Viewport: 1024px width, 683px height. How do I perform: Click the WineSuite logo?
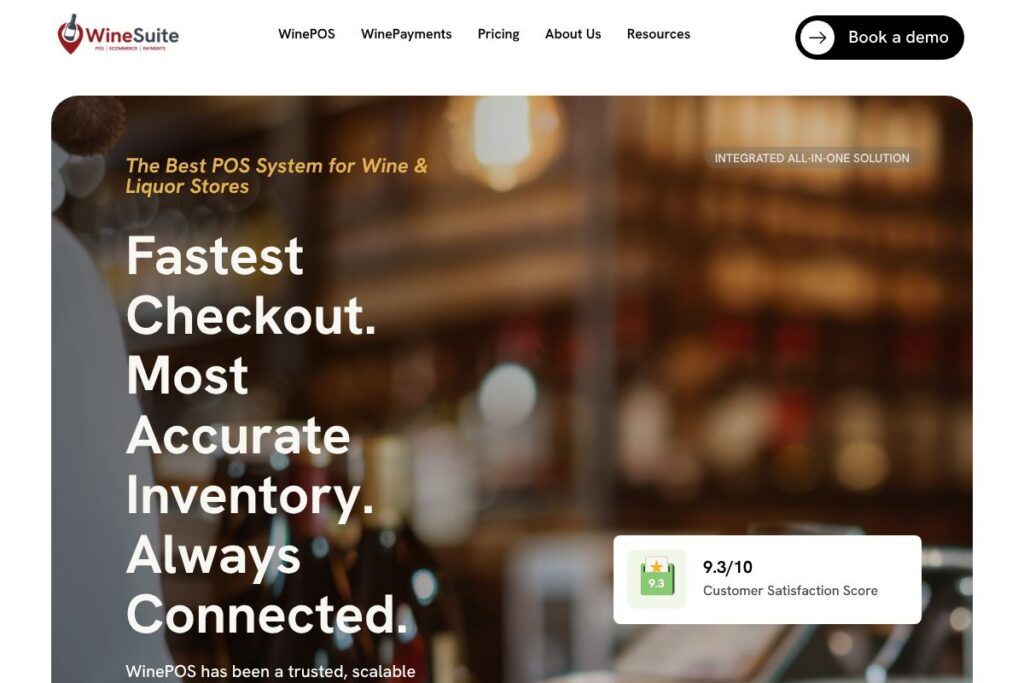(118, 34)
